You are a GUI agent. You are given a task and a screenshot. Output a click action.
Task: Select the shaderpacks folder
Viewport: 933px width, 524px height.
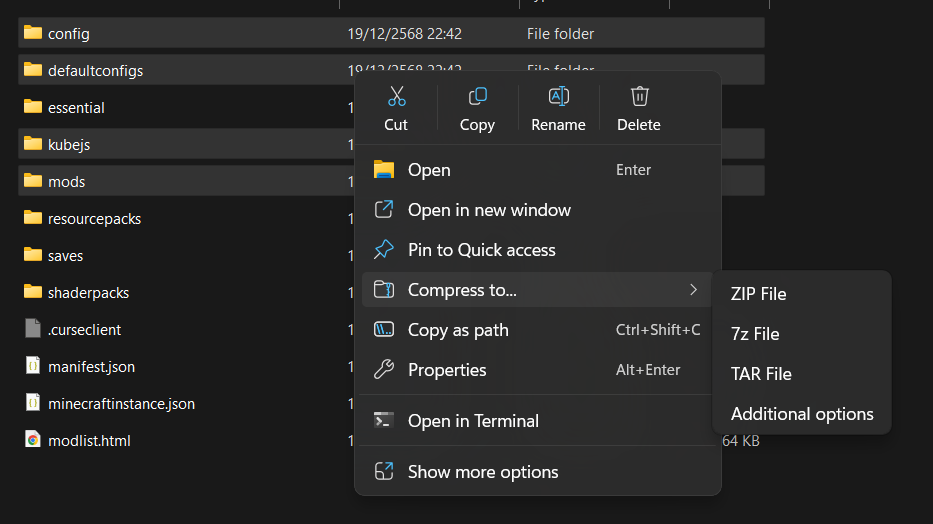pos(88,293)
